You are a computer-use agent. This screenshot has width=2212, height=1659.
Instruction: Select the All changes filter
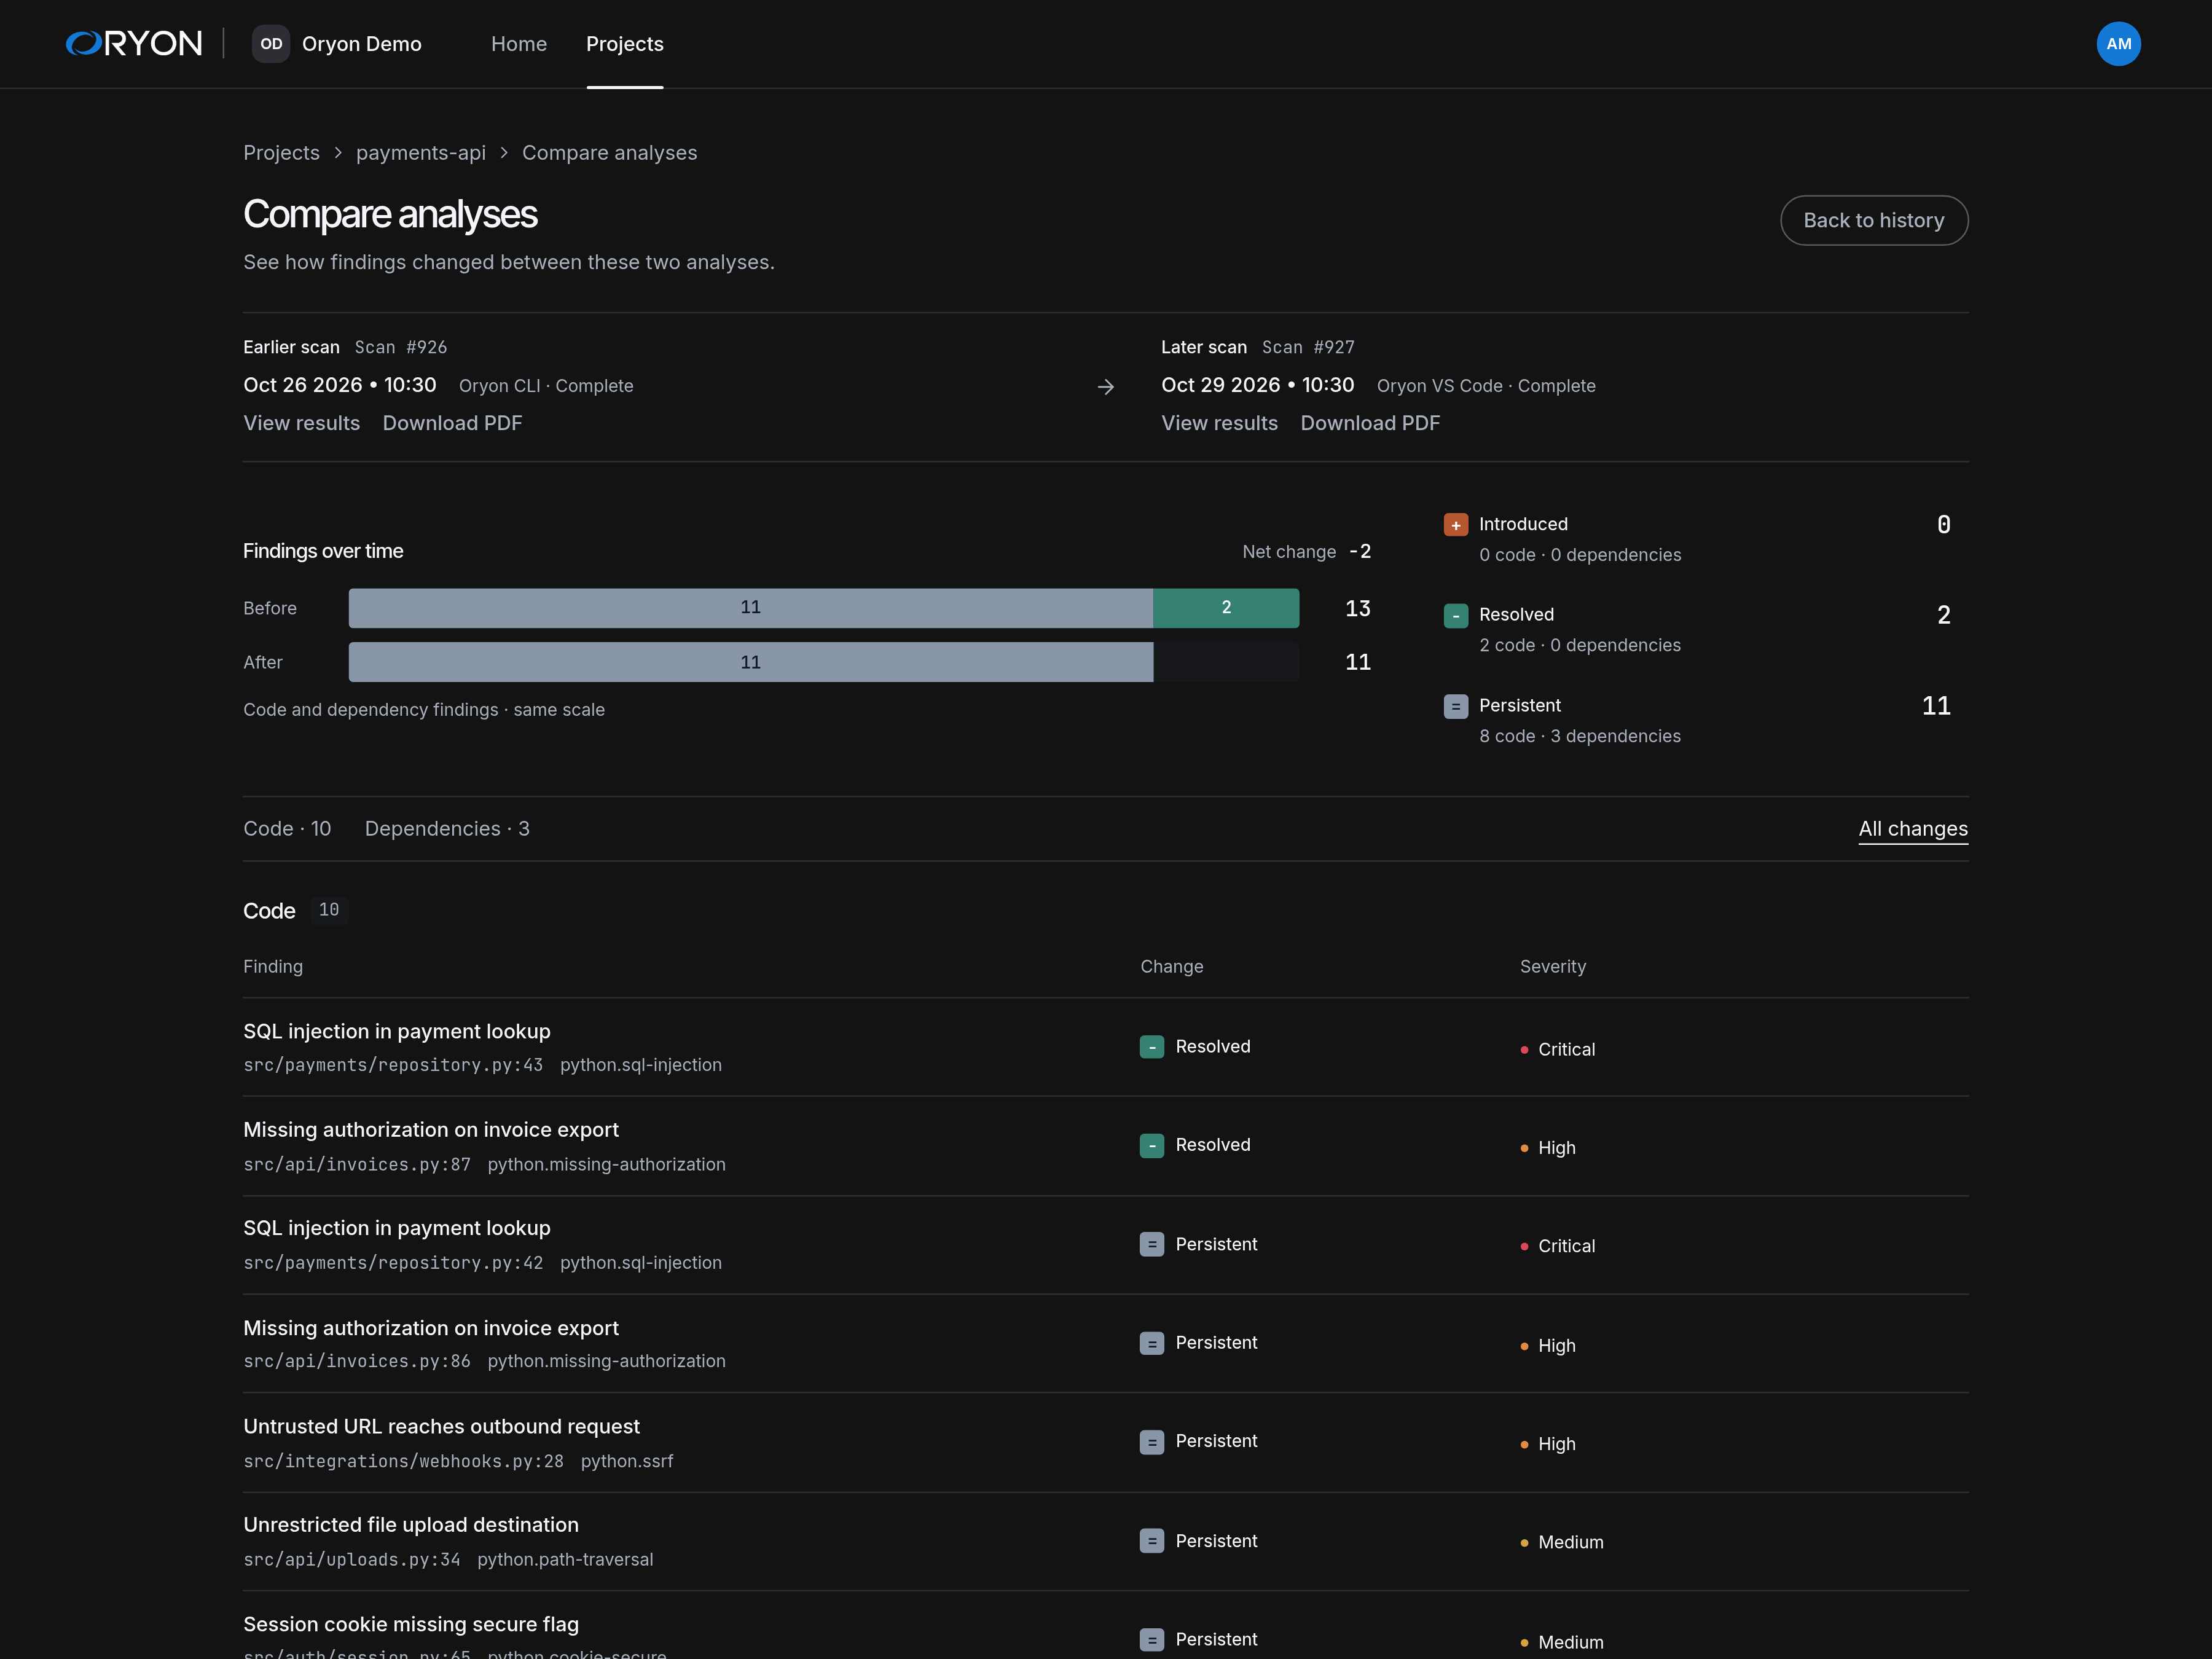coord(1913,829)
